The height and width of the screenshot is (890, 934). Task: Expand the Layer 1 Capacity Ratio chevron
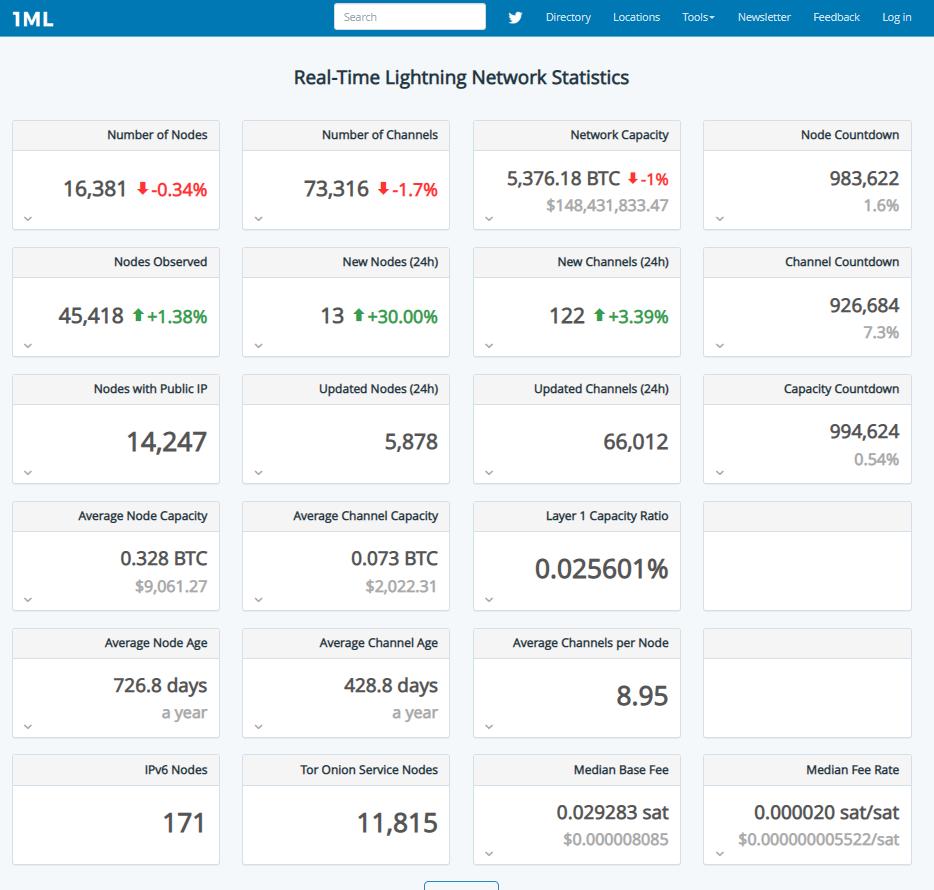point(489,600)
